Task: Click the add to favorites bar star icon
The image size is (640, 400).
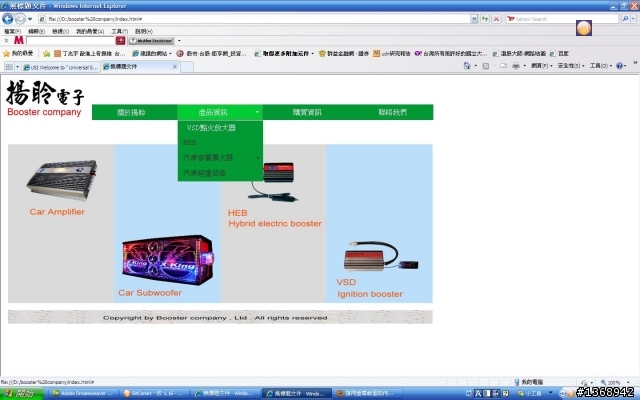Action: 47,53
